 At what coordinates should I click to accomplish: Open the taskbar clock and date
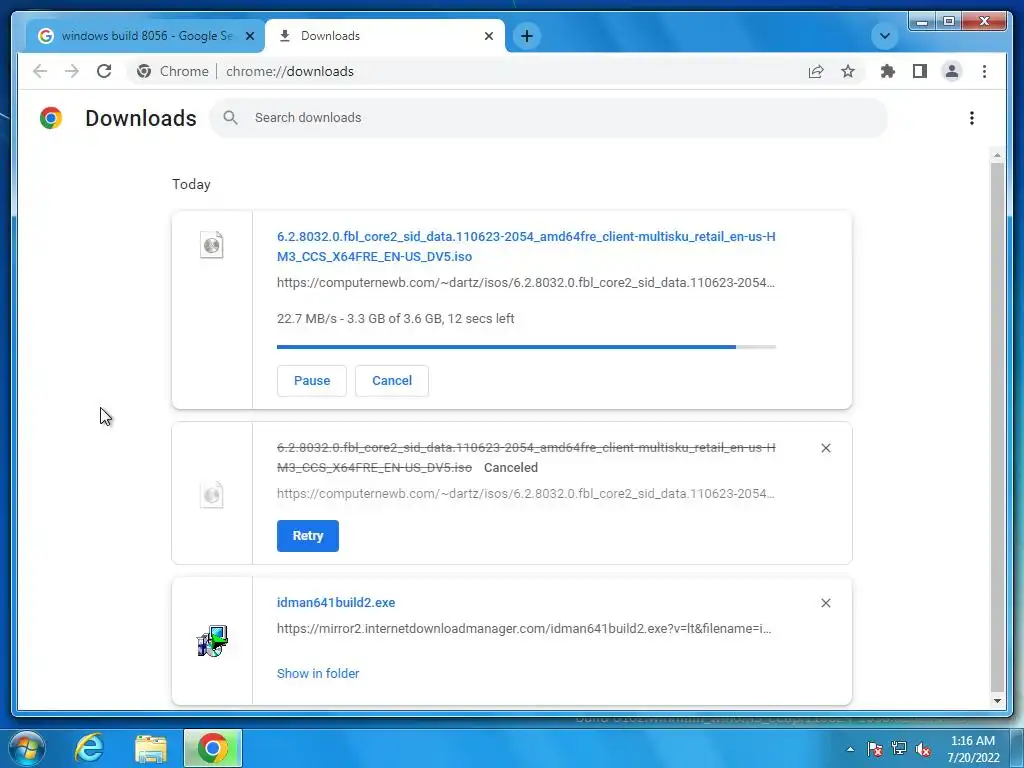point(973,749)
